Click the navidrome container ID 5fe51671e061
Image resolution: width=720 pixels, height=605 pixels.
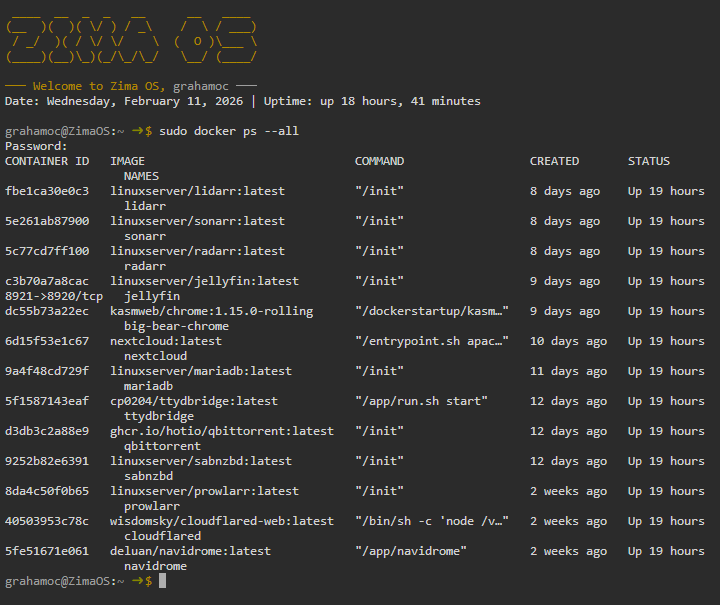coord(46,551)
